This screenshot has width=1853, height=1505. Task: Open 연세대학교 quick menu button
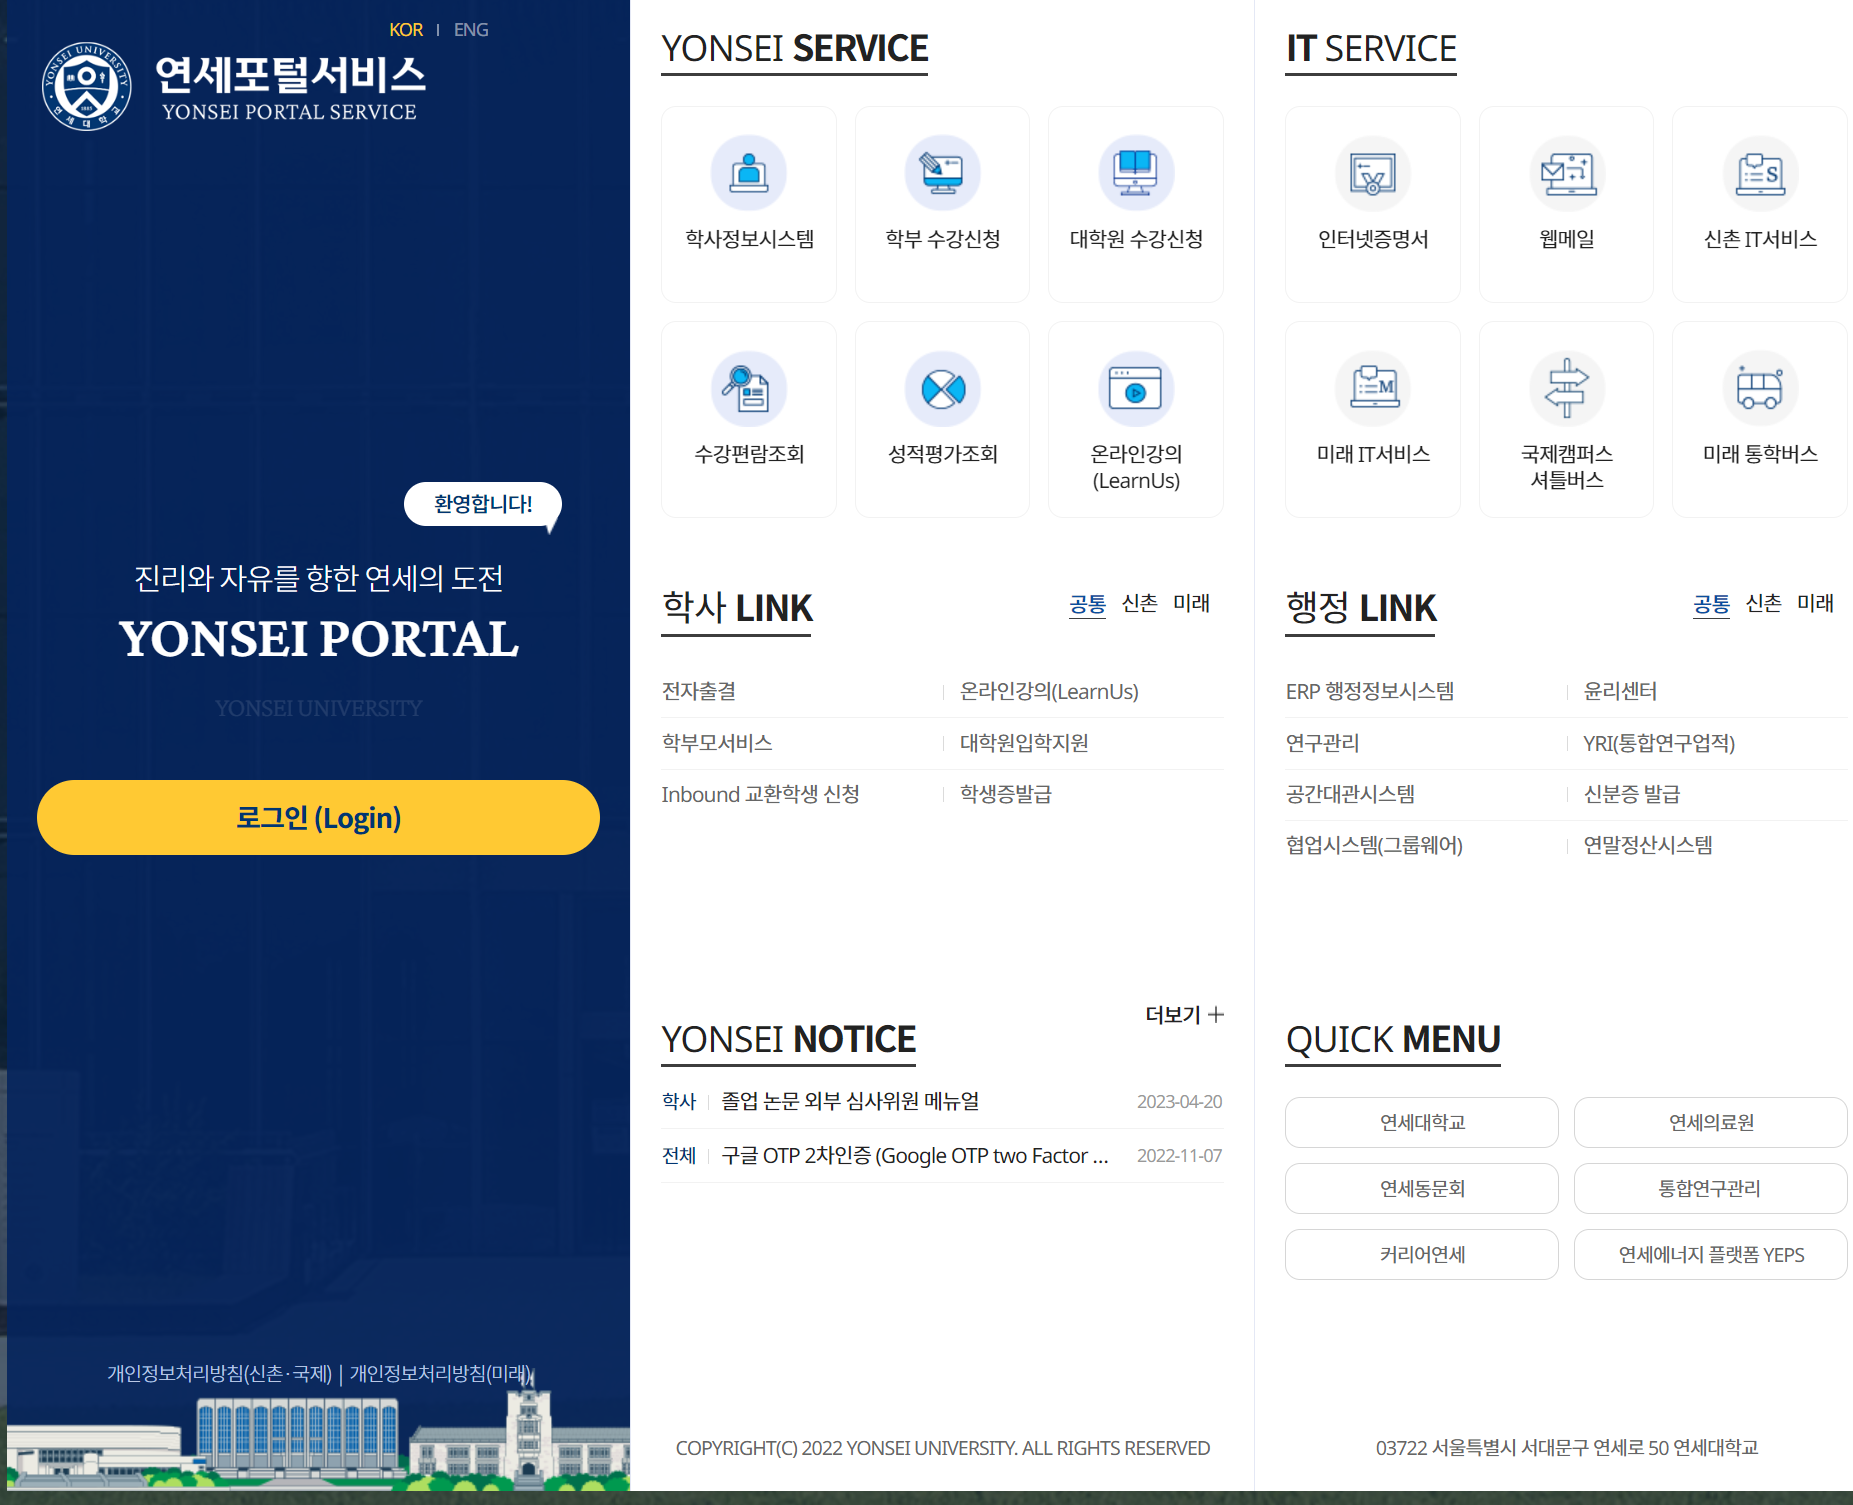pyautogui.click(x=1422, y=1122)
